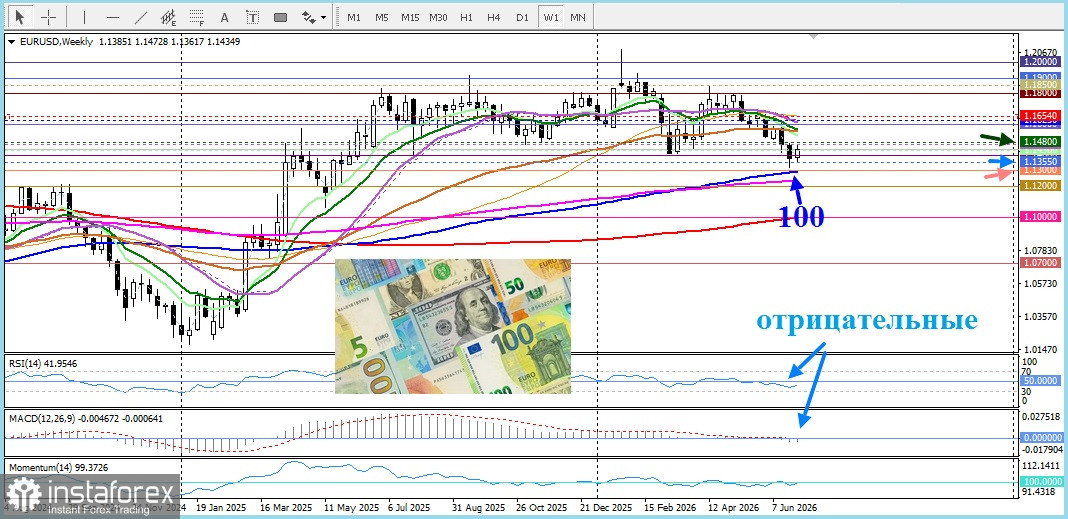This screenshot has width=1068, height=519.
Task: Switch to D1 timeframe
Action: pos(522,17)
